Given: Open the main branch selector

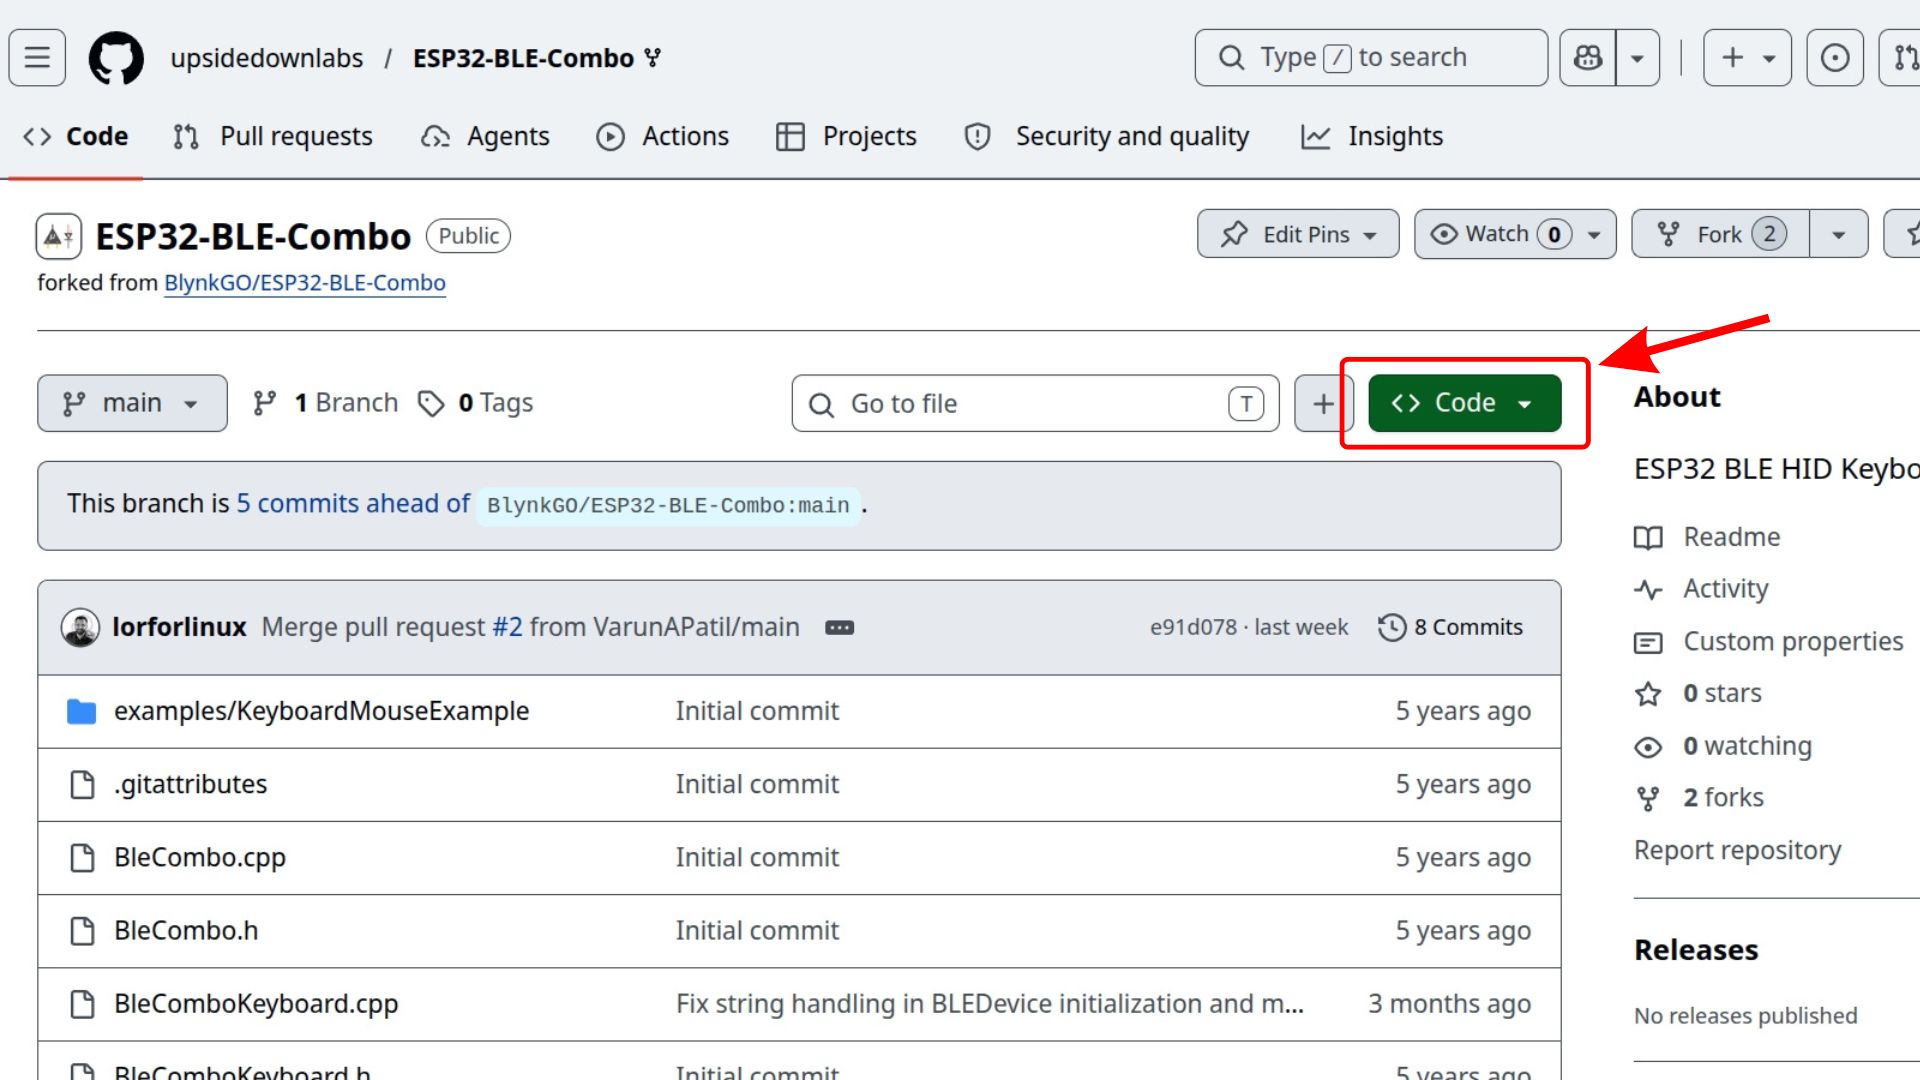Looking at the screenshot, I should (132, 403).
